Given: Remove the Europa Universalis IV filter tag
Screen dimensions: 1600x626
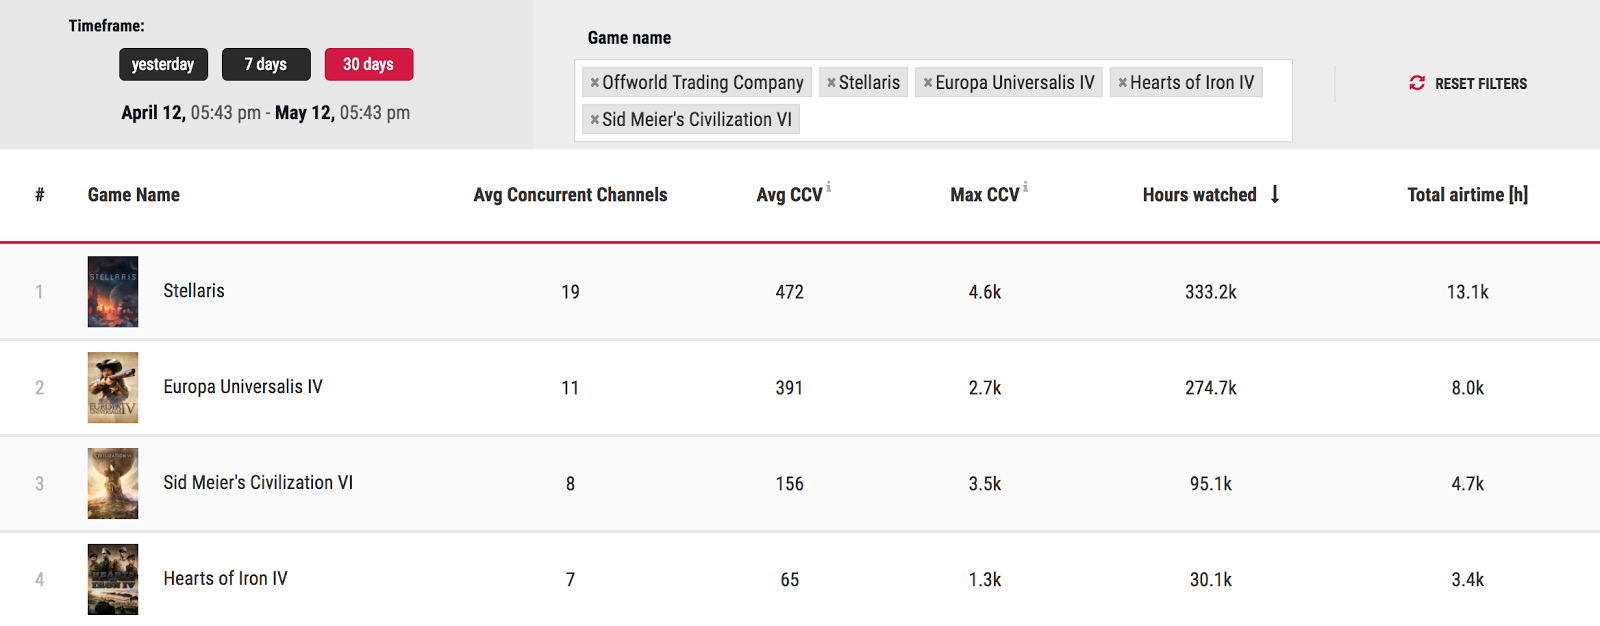Looking at the screenshot, I should tap(928, 83).
